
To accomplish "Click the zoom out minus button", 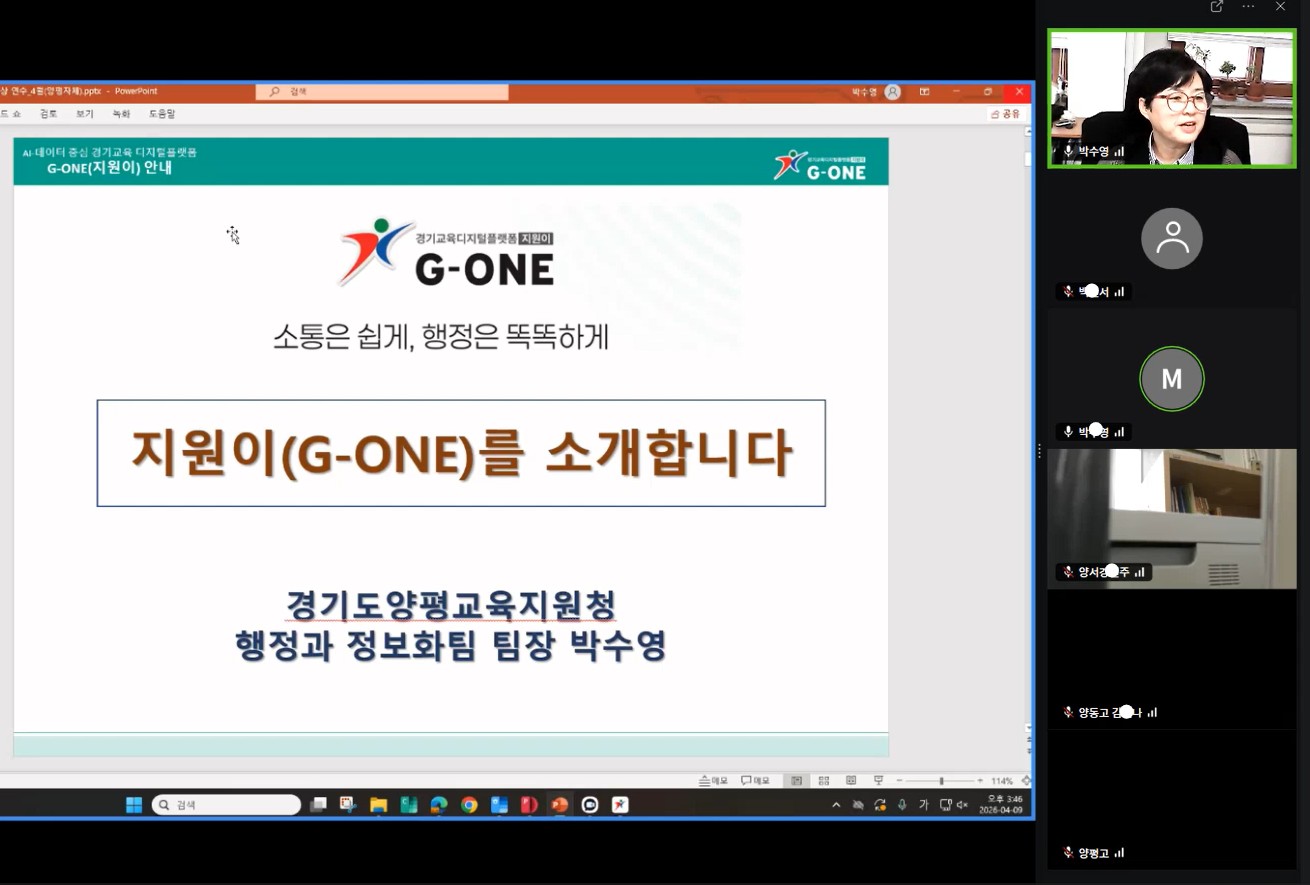I will pyautogui.click(x=899, y=780).
